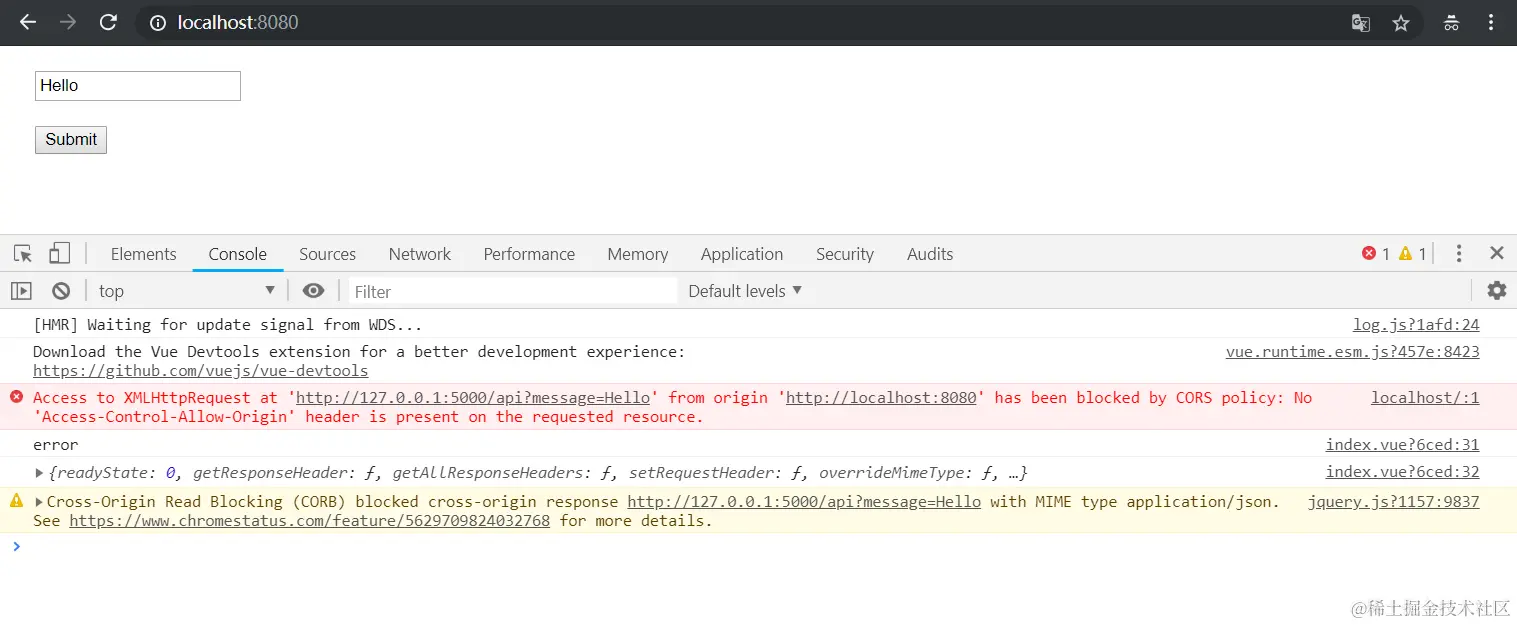
Task: Open API URL link in the CORS error
Action: 473,398
